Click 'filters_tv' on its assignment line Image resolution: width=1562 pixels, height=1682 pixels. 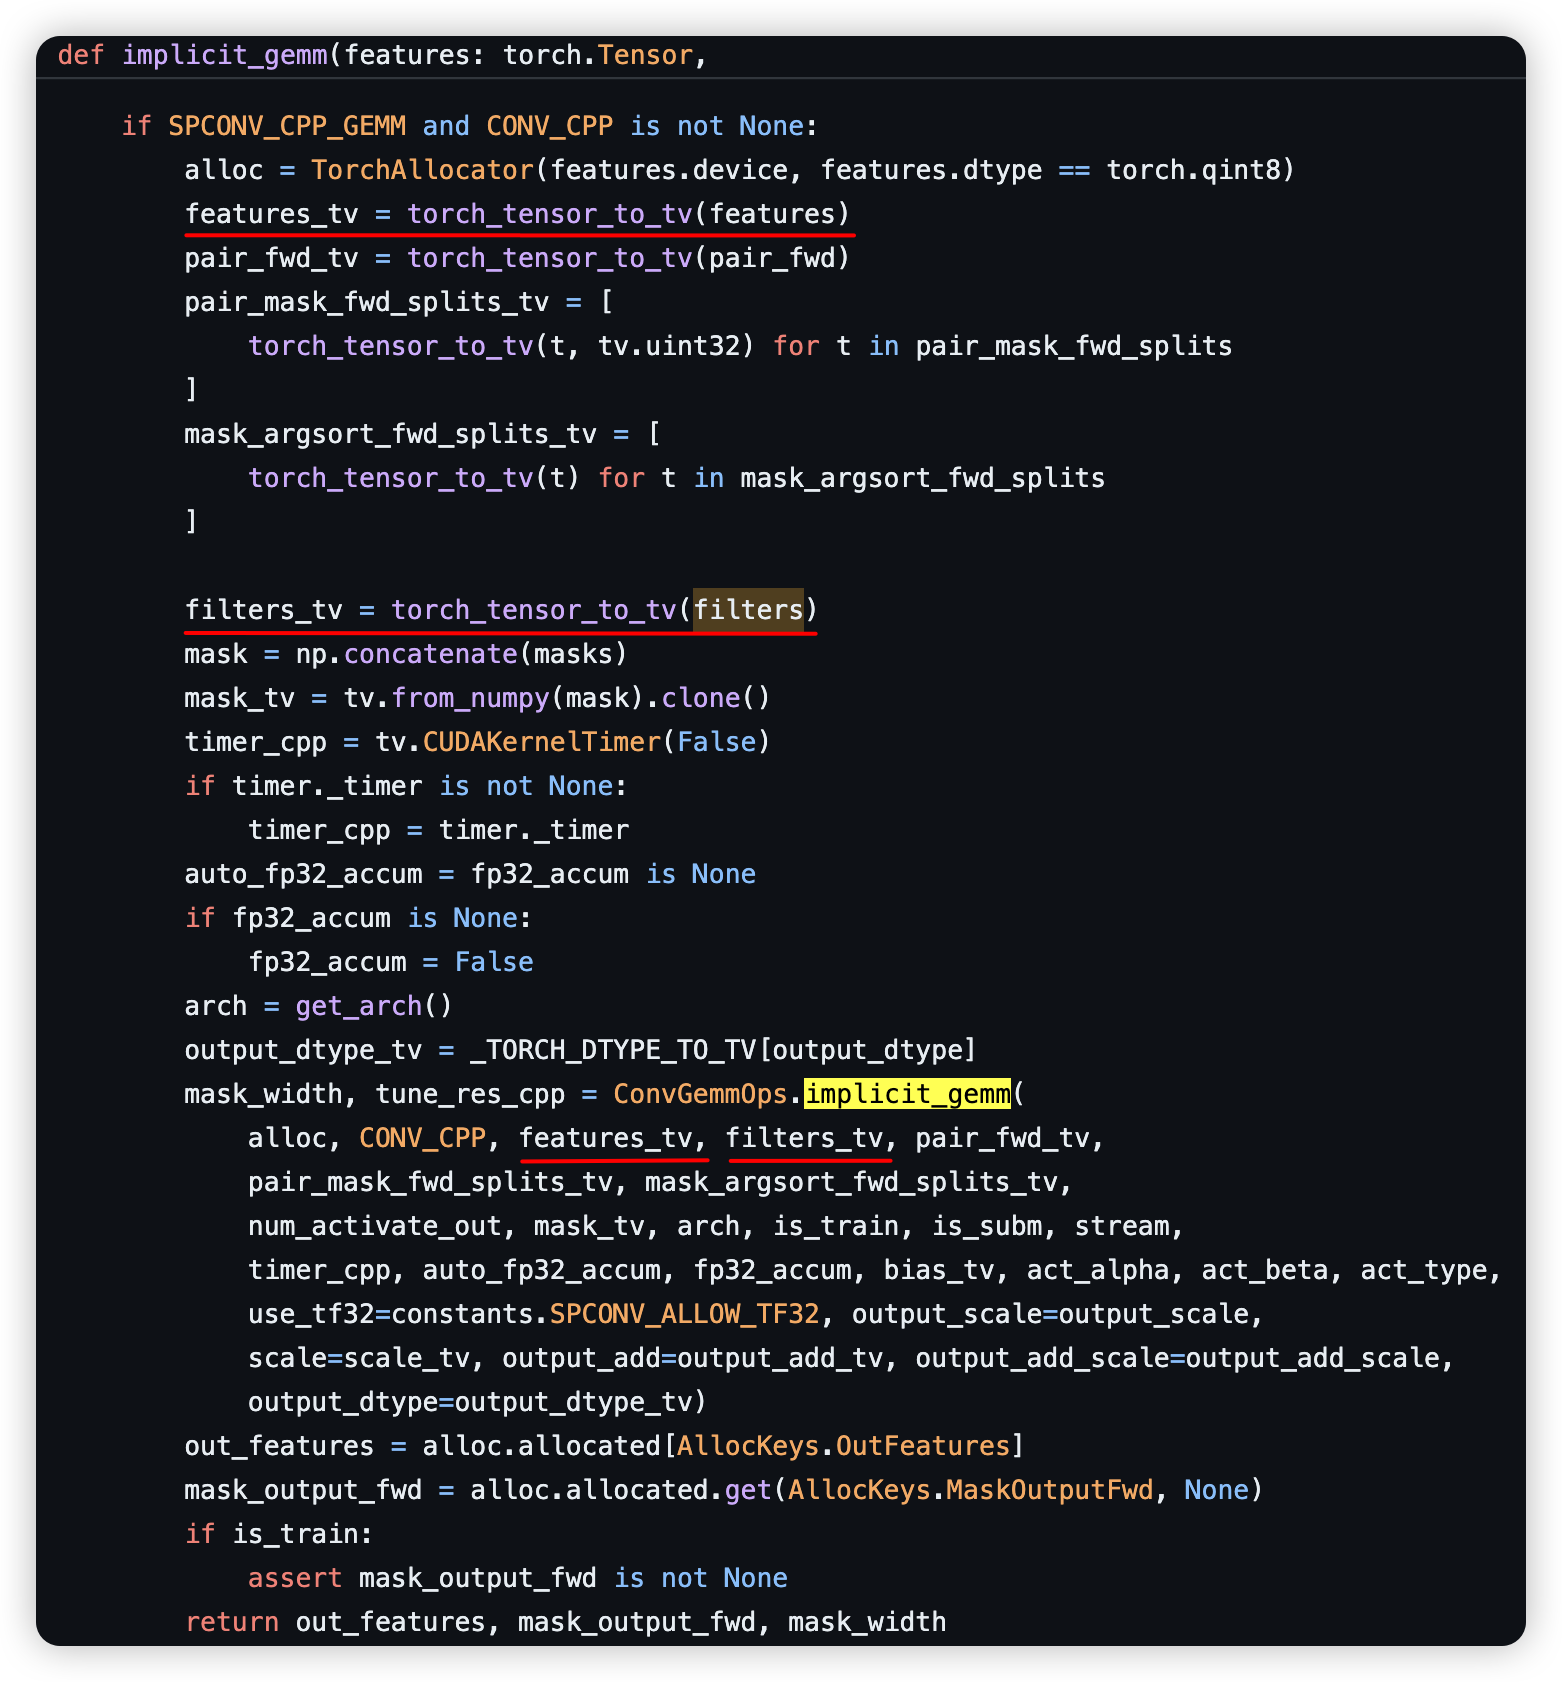tap(264, 610)
